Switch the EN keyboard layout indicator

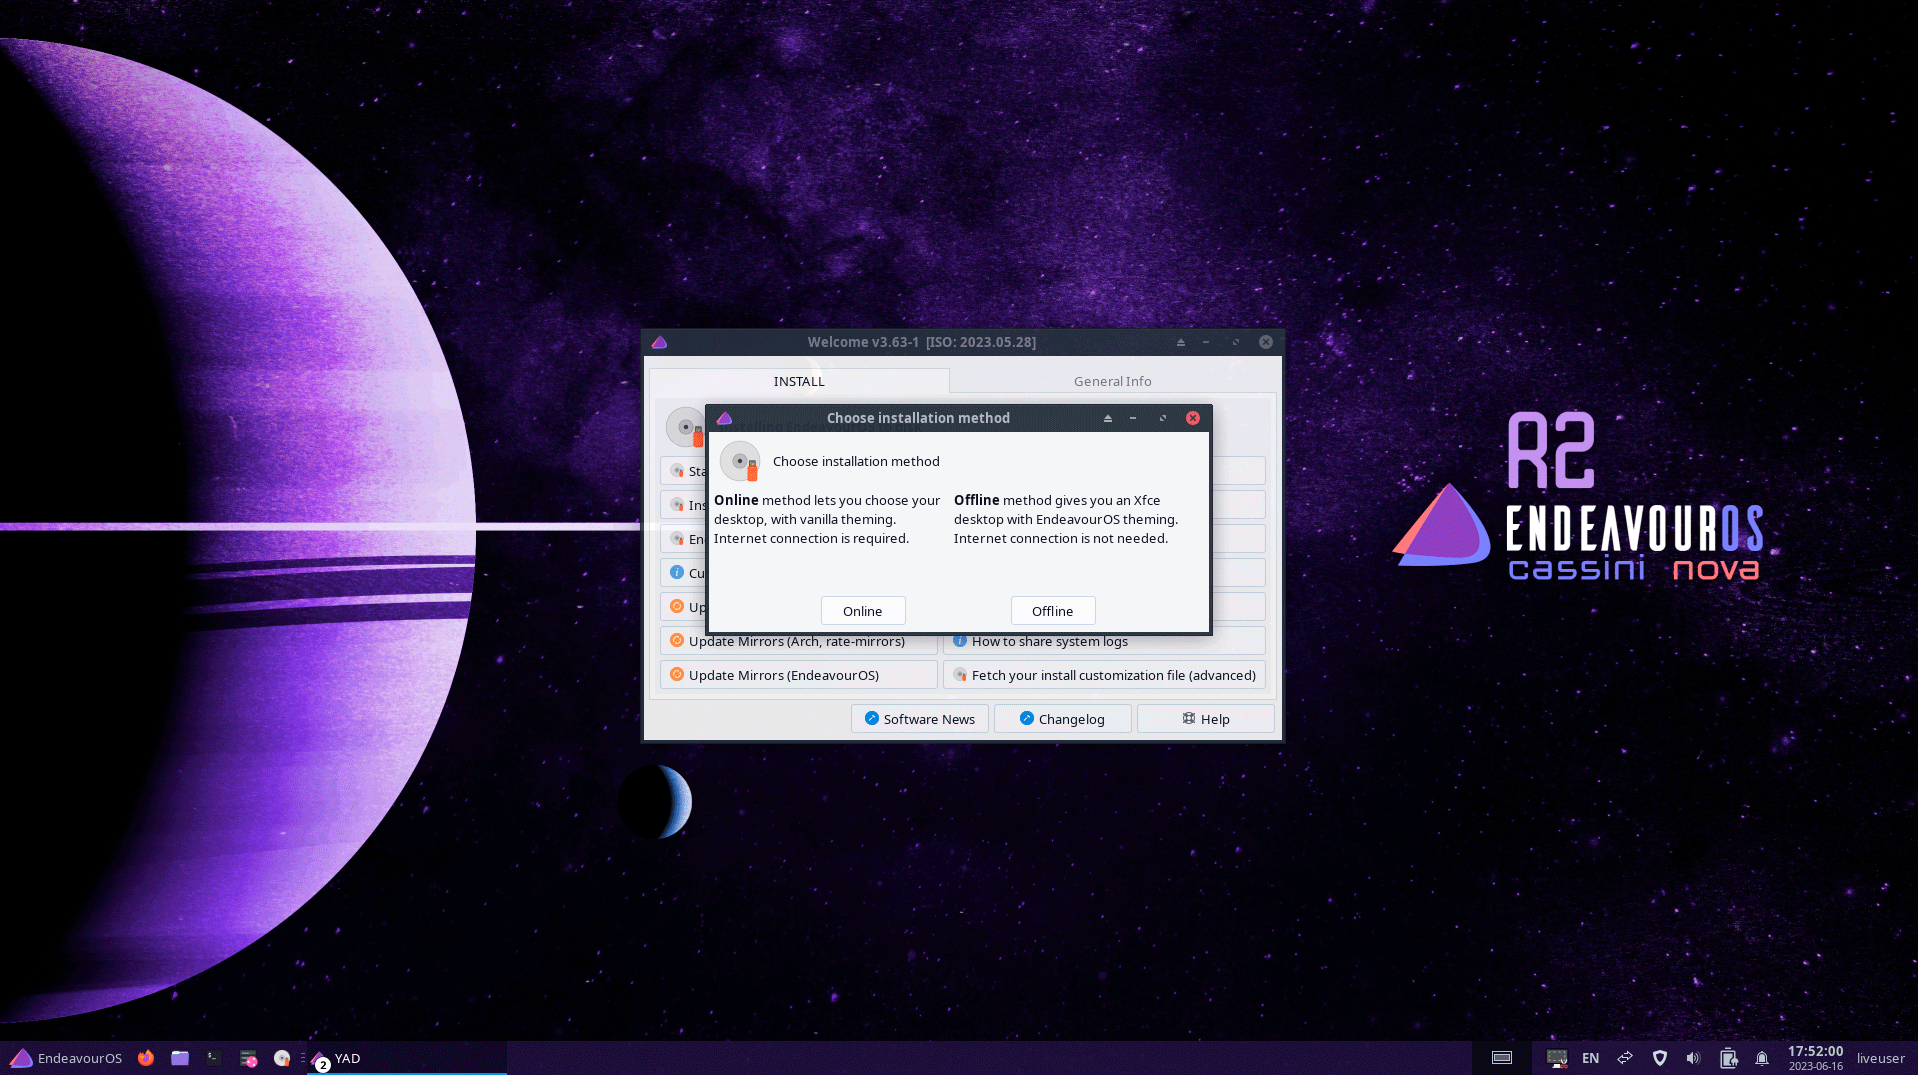tap(1591, 1058)
